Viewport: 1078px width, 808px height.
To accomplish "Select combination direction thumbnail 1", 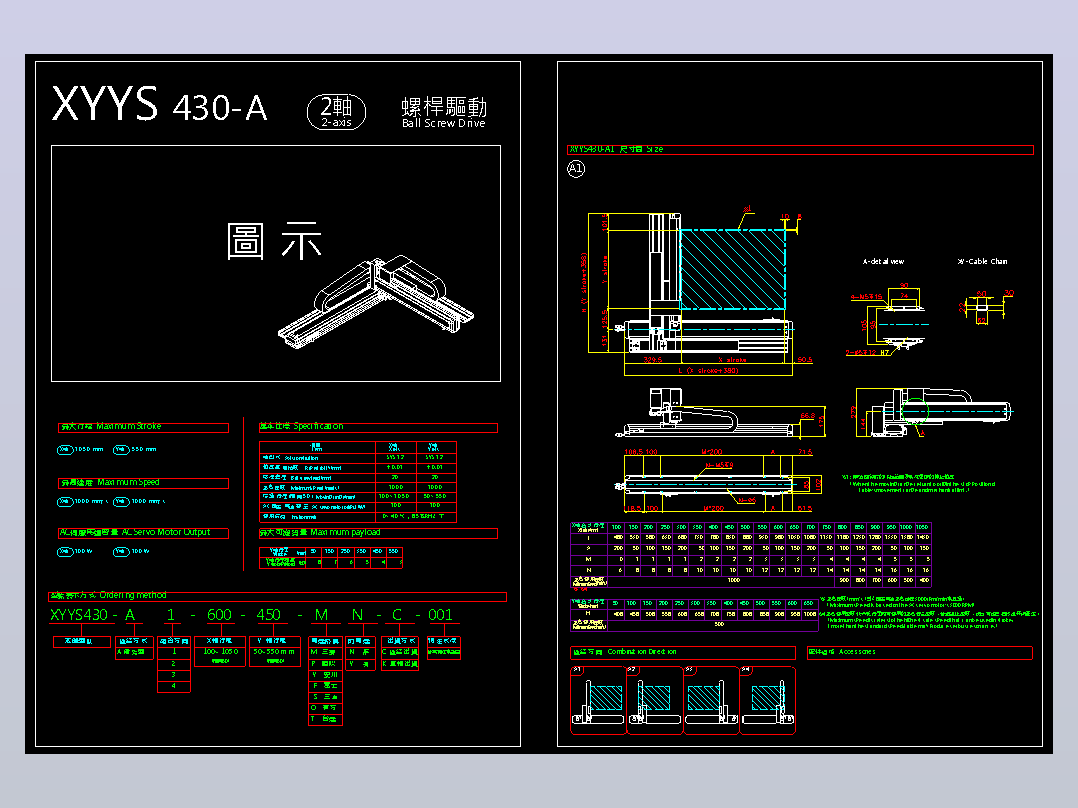I will (x=599, y=700).
